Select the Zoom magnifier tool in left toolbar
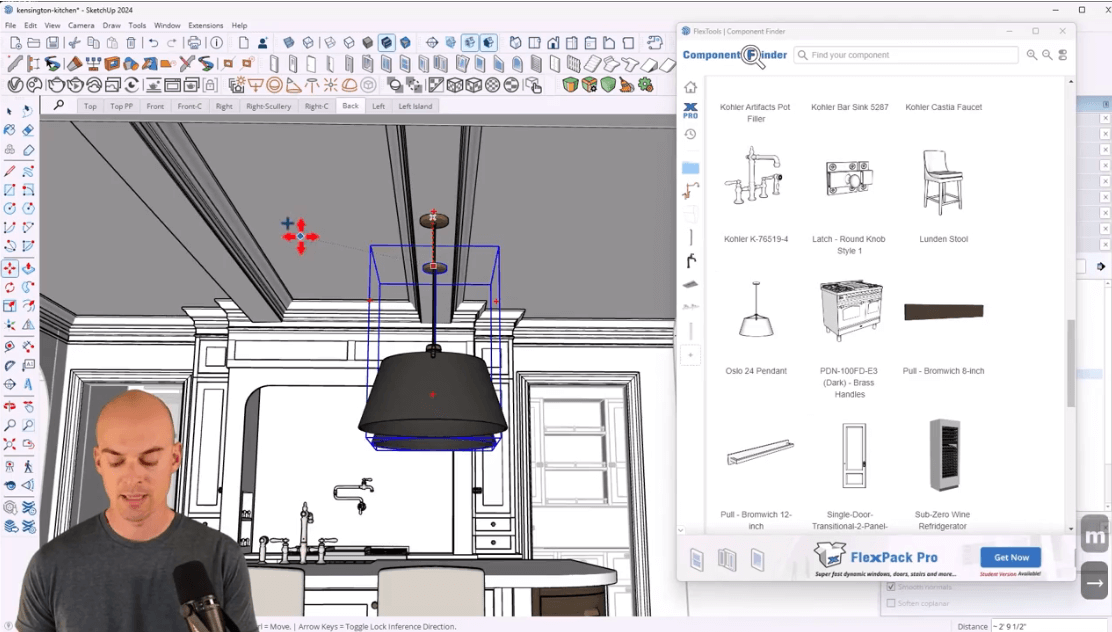 [x=10, y=426]
